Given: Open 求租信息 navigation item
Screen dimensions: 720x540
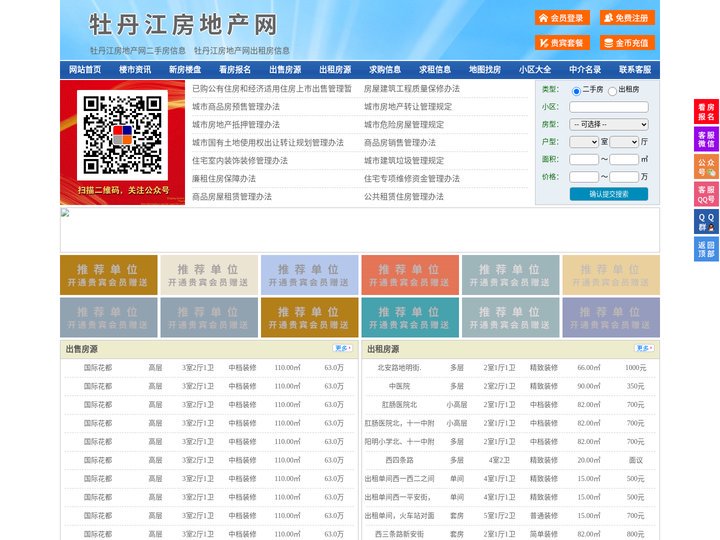Looking at the screenshot, I should coord(435,70).
